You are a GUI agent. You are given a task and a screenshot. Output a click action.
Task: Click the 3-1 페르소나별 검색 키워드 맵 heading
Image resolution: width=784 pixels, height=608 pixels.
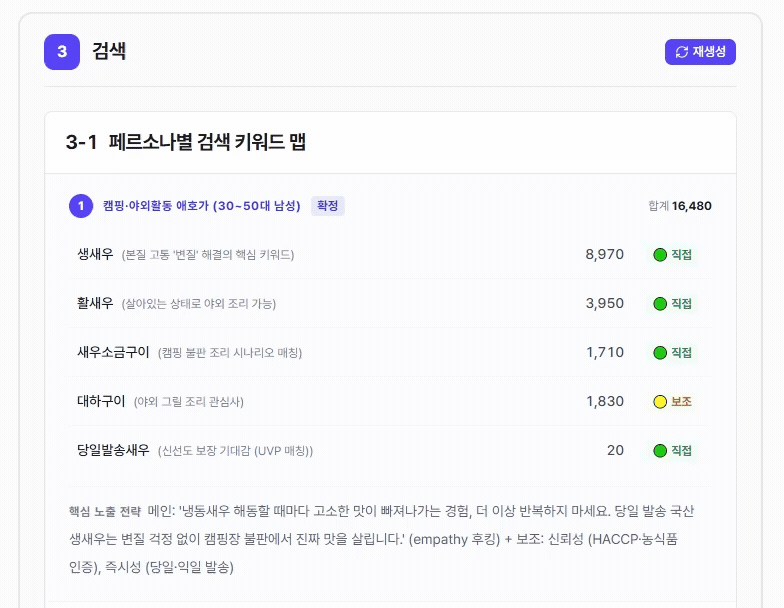186,142
